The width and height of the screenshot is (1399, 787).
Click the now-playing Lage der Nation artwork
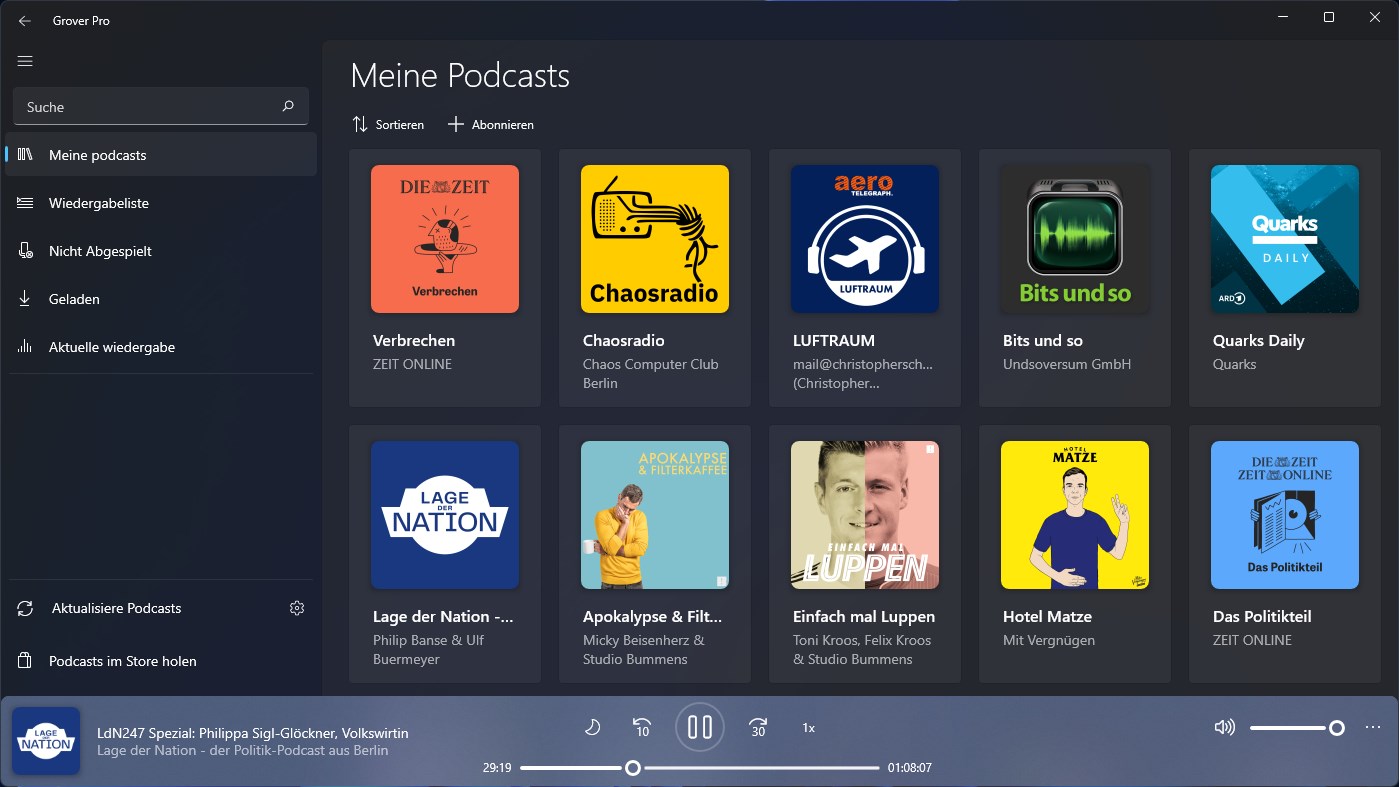[46, 741]
